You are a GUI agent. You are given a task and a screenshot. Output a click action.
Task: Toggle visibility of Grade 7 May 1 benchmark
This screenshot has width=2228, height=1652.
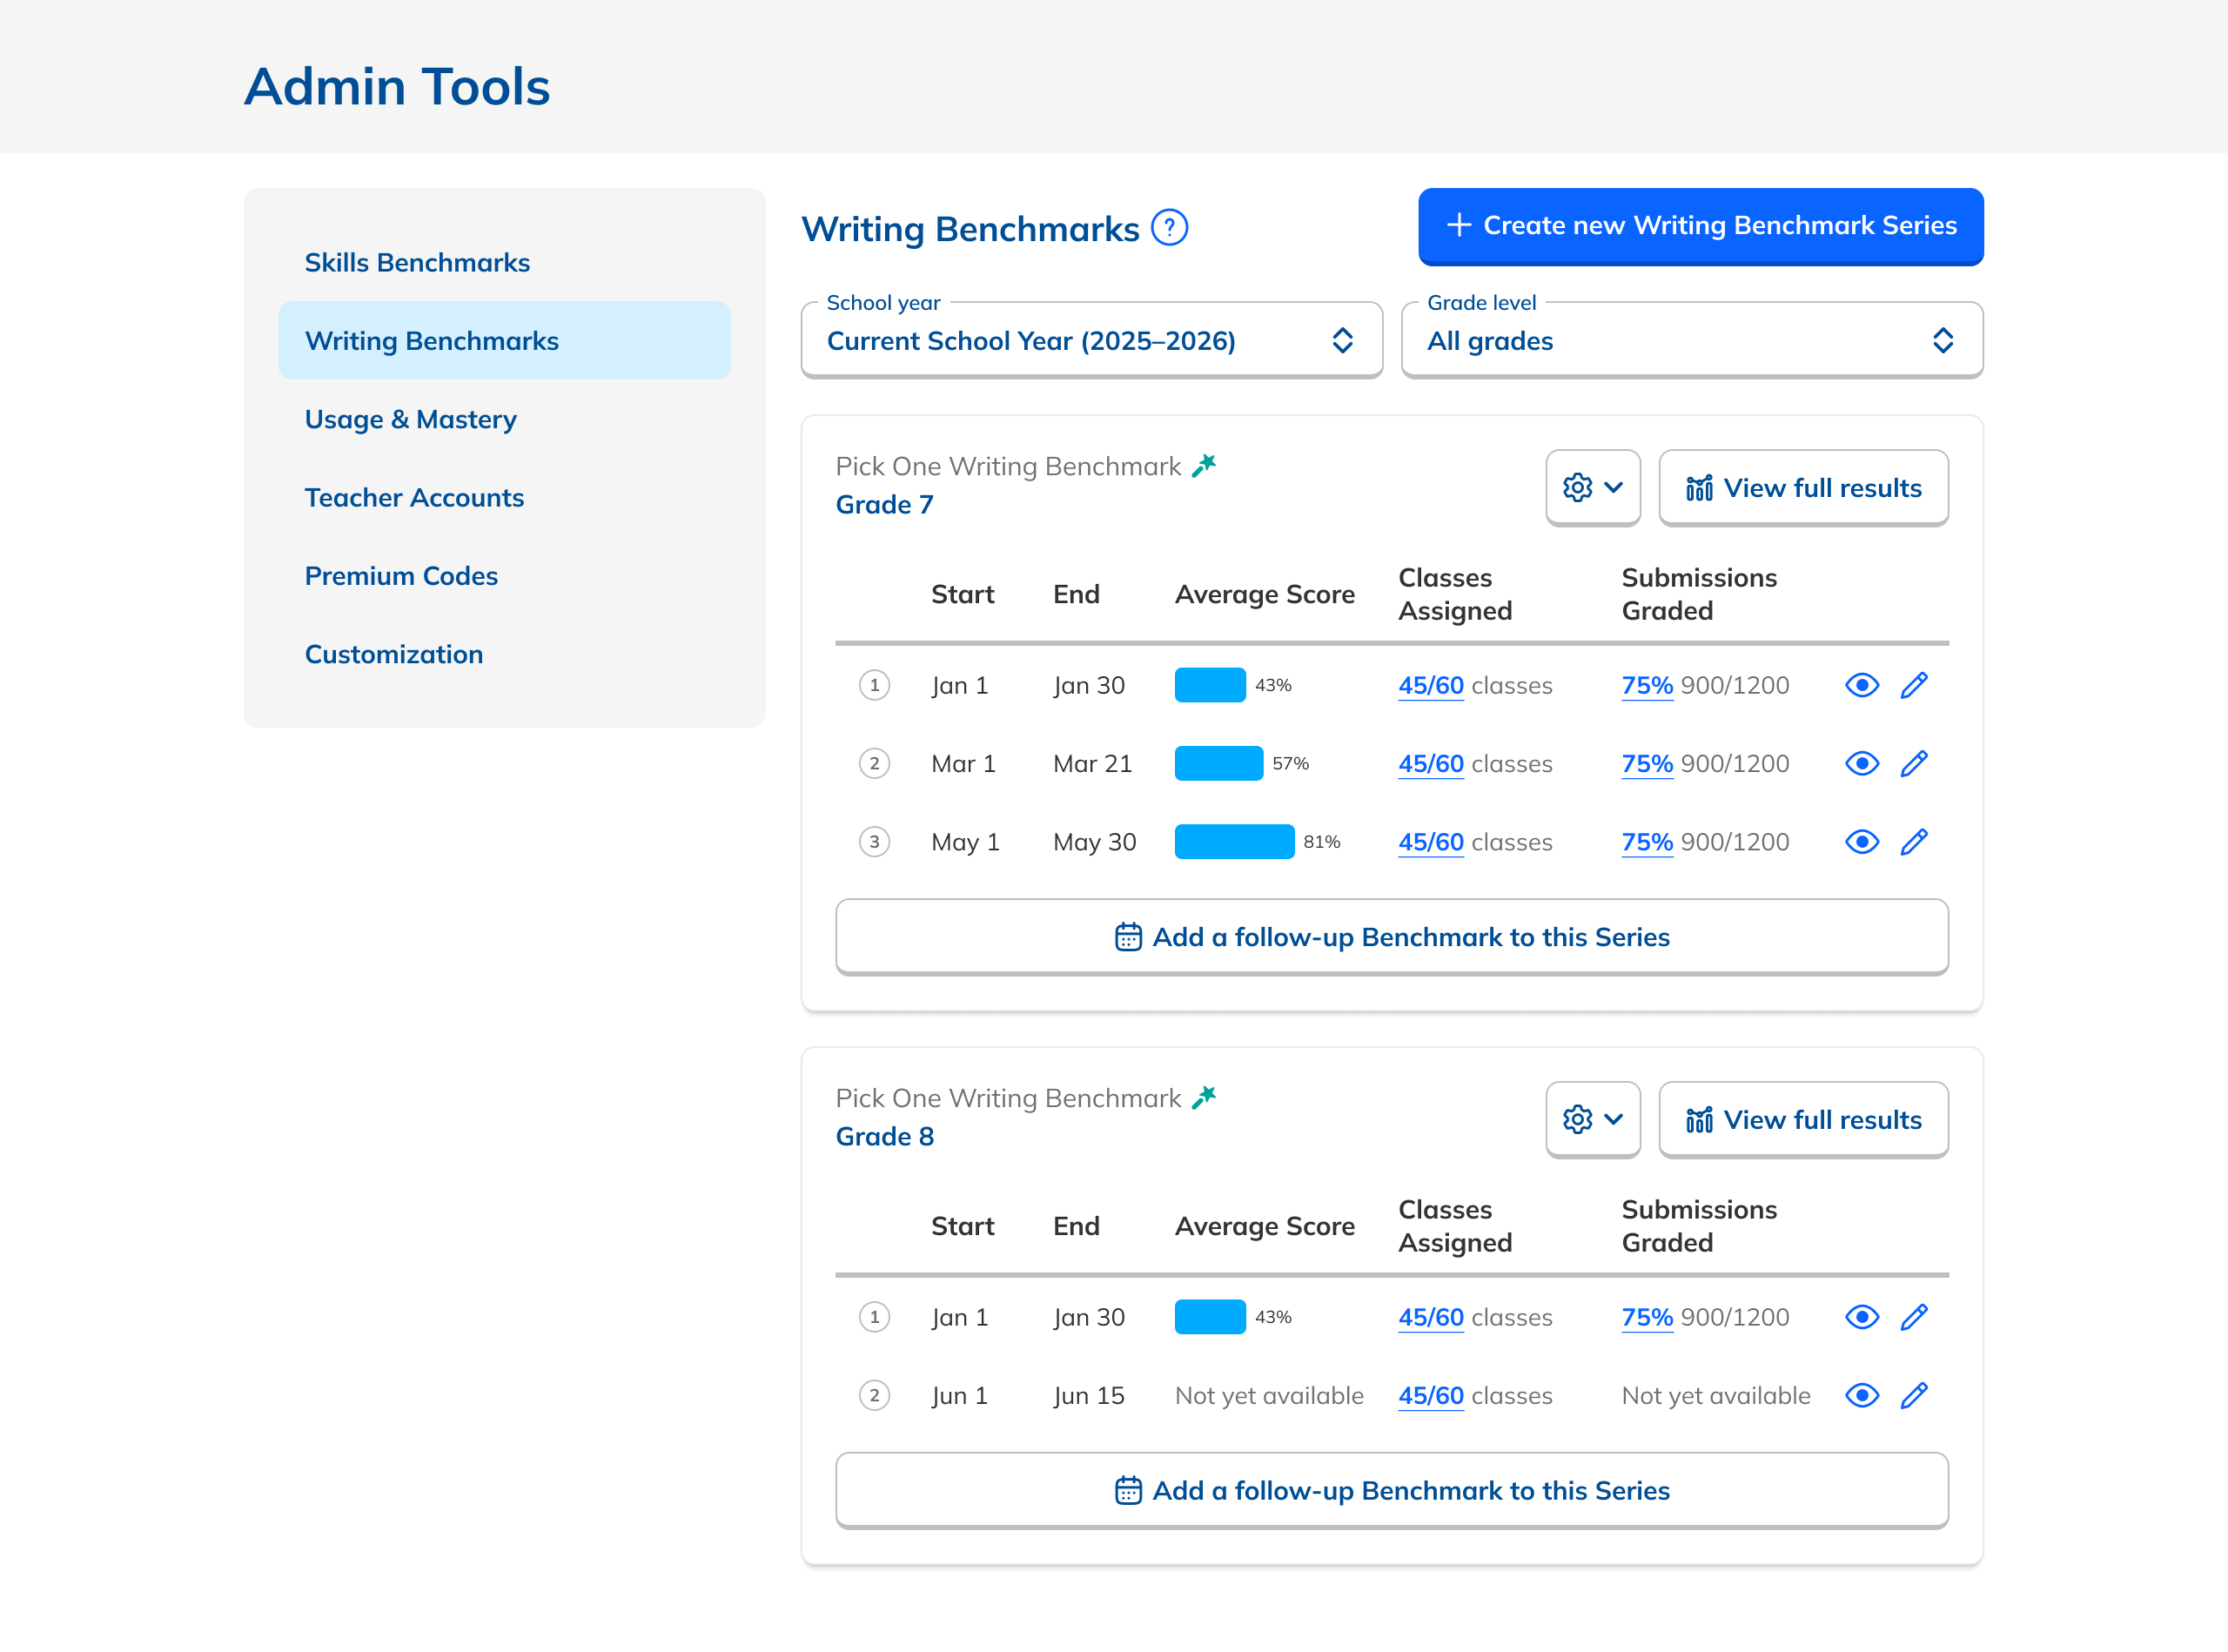coord(1861,842)
